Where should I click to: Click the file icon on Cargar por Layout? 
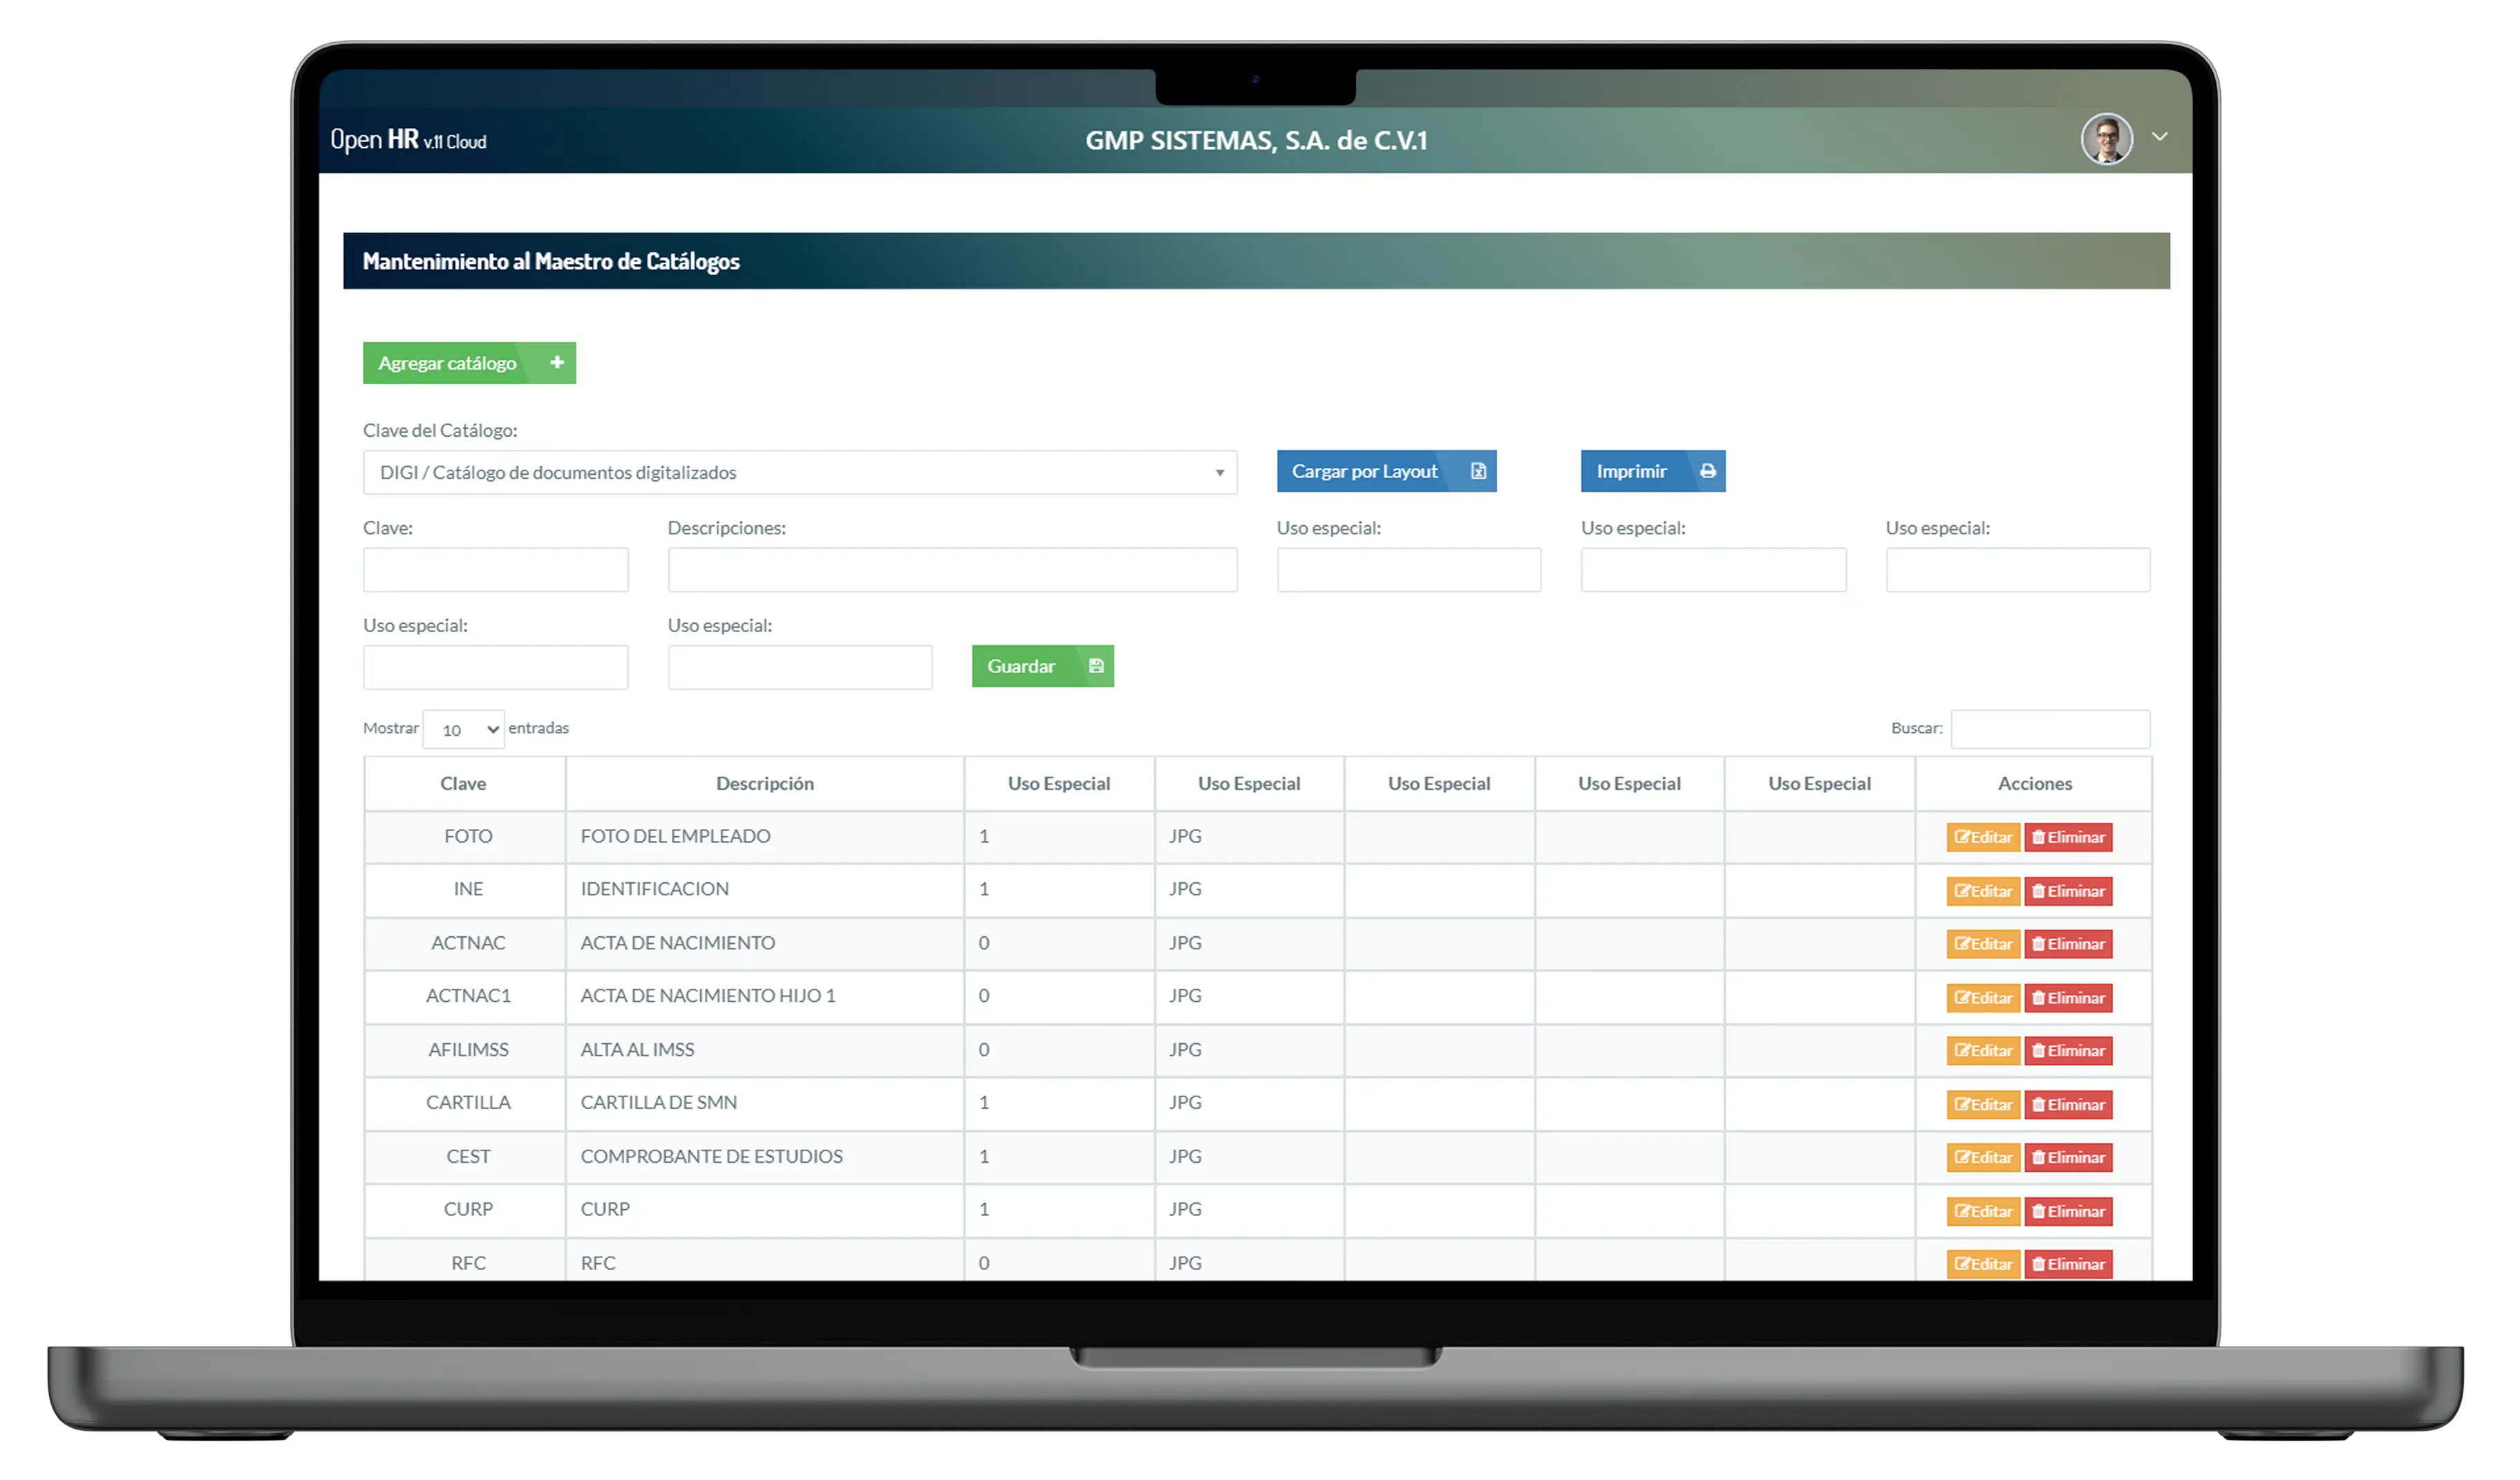tap(1478, 471)
